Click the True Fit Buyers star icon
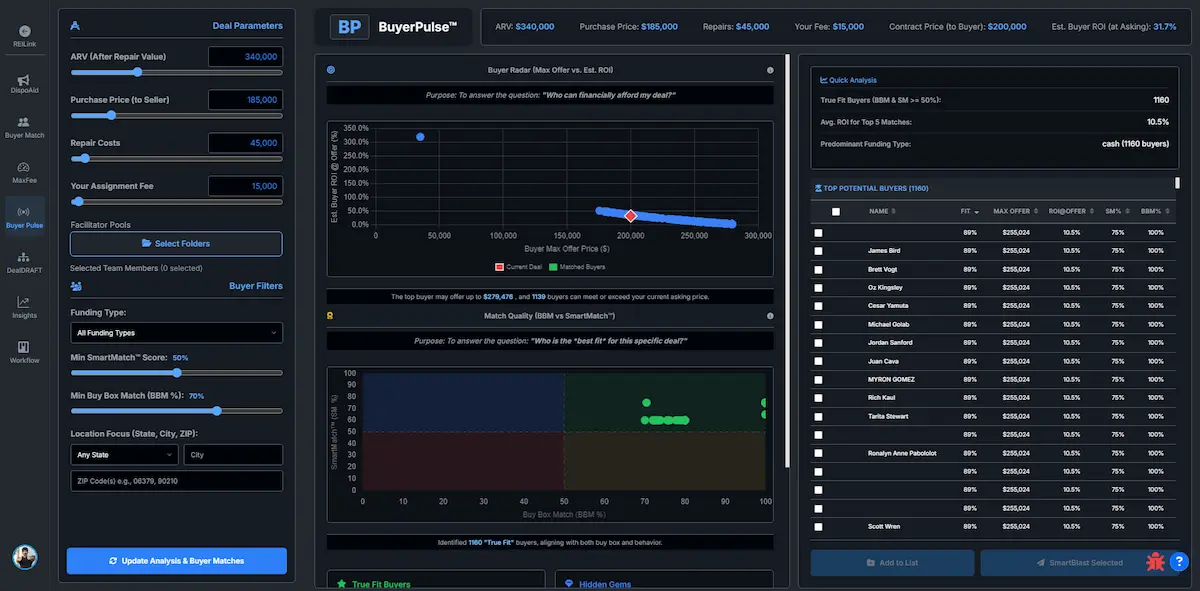This screenshot has width=1200, height=591. point(341,584)
